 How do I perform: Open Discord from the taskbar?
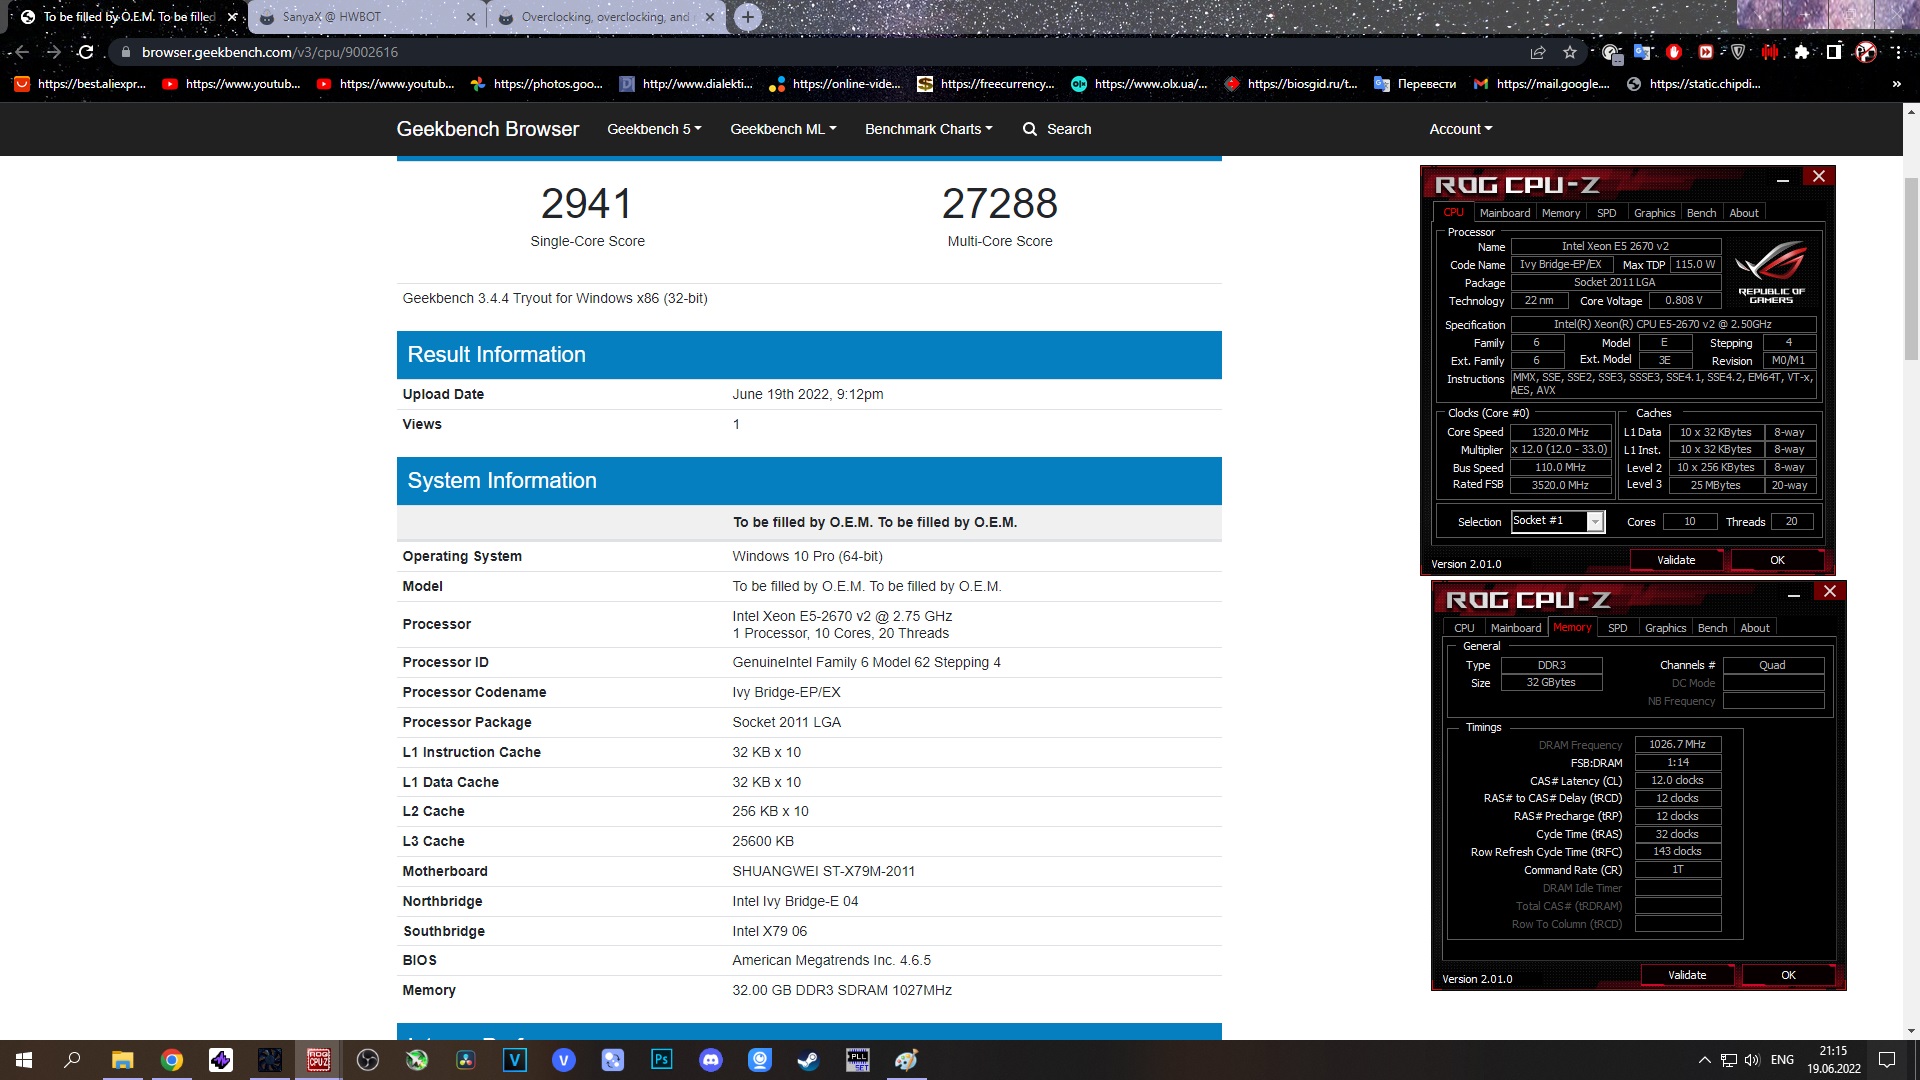(x=711, y=1060)
